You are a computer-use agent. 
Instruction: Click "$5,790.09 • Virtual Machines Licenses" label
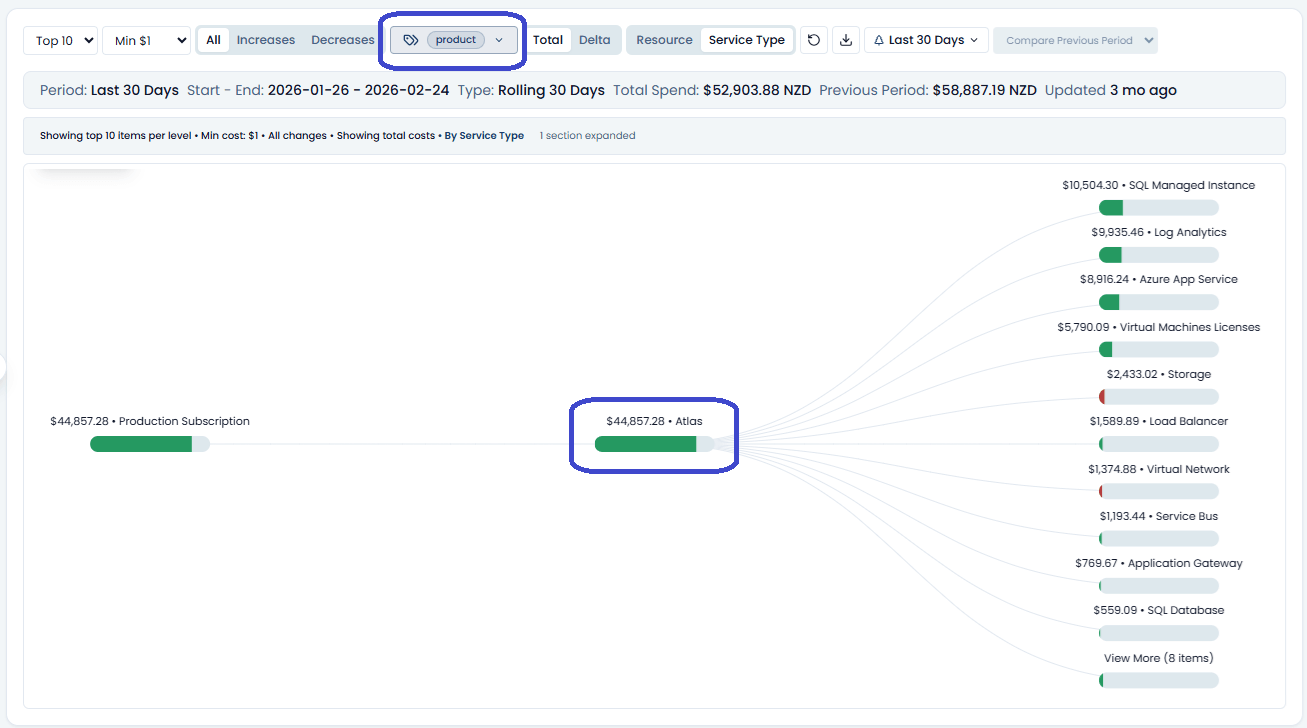1159,327
